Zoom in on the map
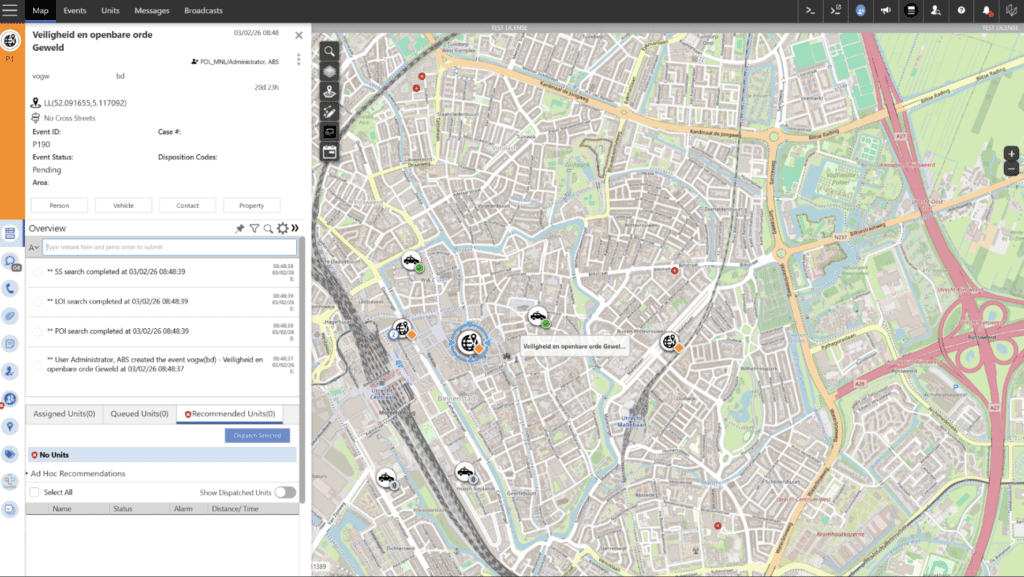This screenshot has width=1024, height=577. [1012, 154]
